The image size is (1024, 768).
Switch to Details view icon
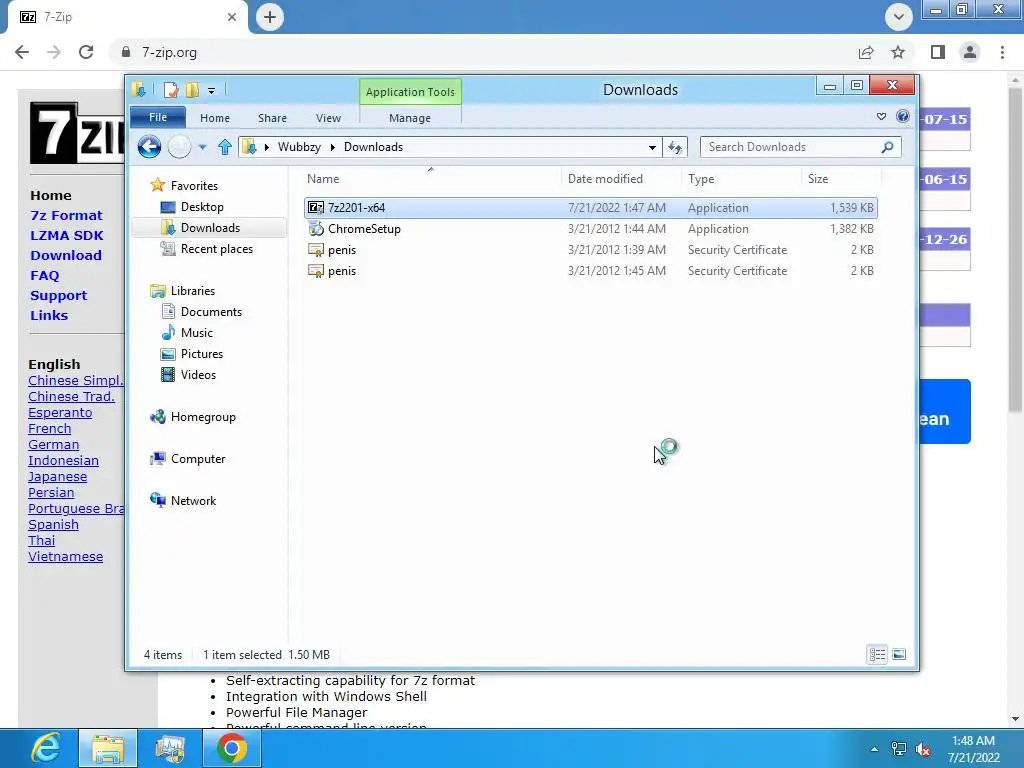coord(877,654)
